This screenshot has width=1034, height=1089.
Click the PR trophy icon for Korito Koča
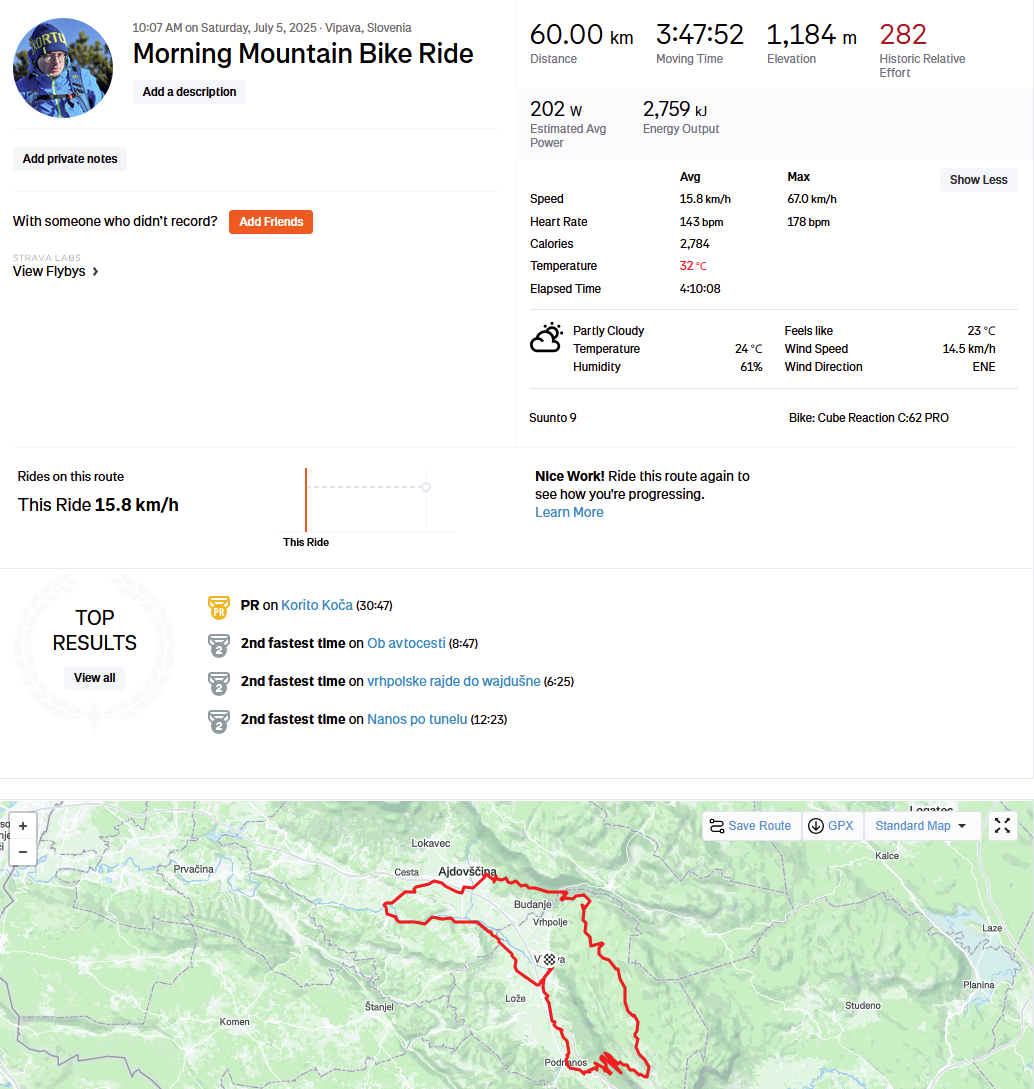pos(219,606)
